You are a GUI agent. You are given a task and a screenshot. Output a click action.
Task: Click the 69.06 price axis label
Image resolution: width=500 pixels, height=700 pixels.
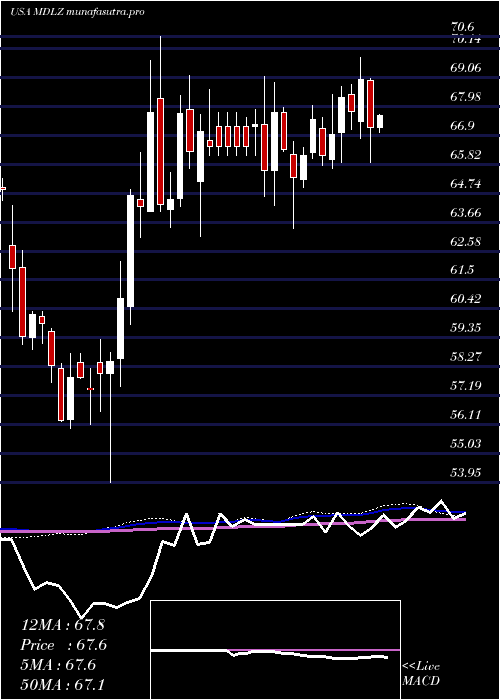467,68
